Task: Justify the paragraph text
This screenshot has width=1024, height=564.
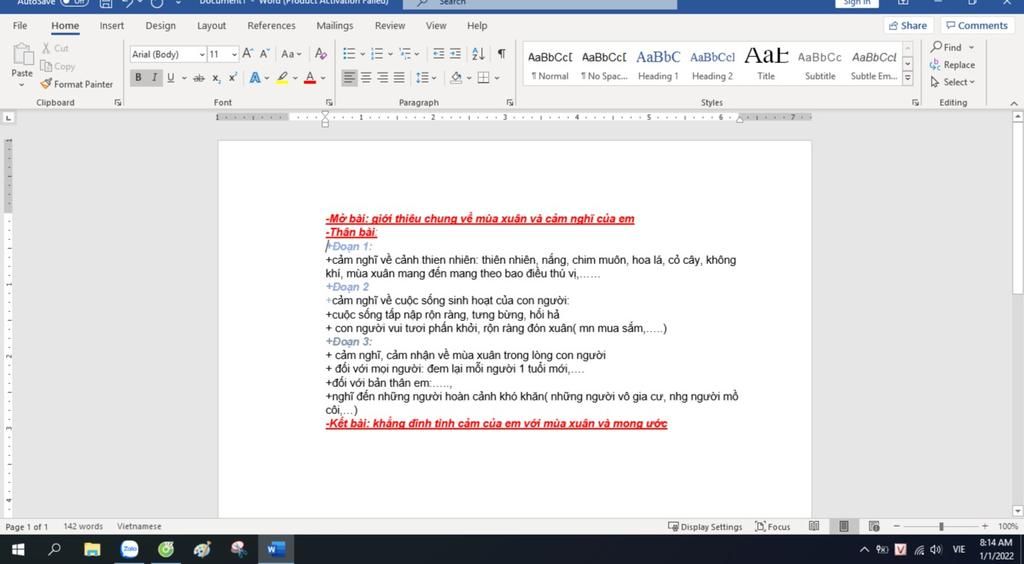Action: pyautogui.click(x=398, y=78)
